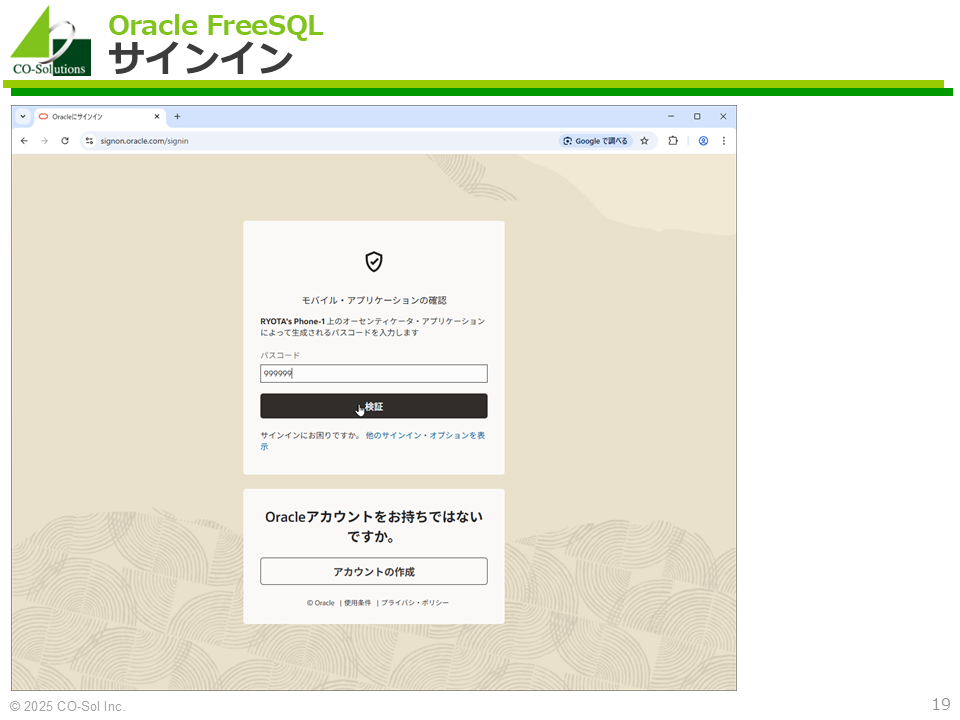Open the browser extensions puzzle icon
The width and height of the screenshot is (960, 720).
pos(673,141)
